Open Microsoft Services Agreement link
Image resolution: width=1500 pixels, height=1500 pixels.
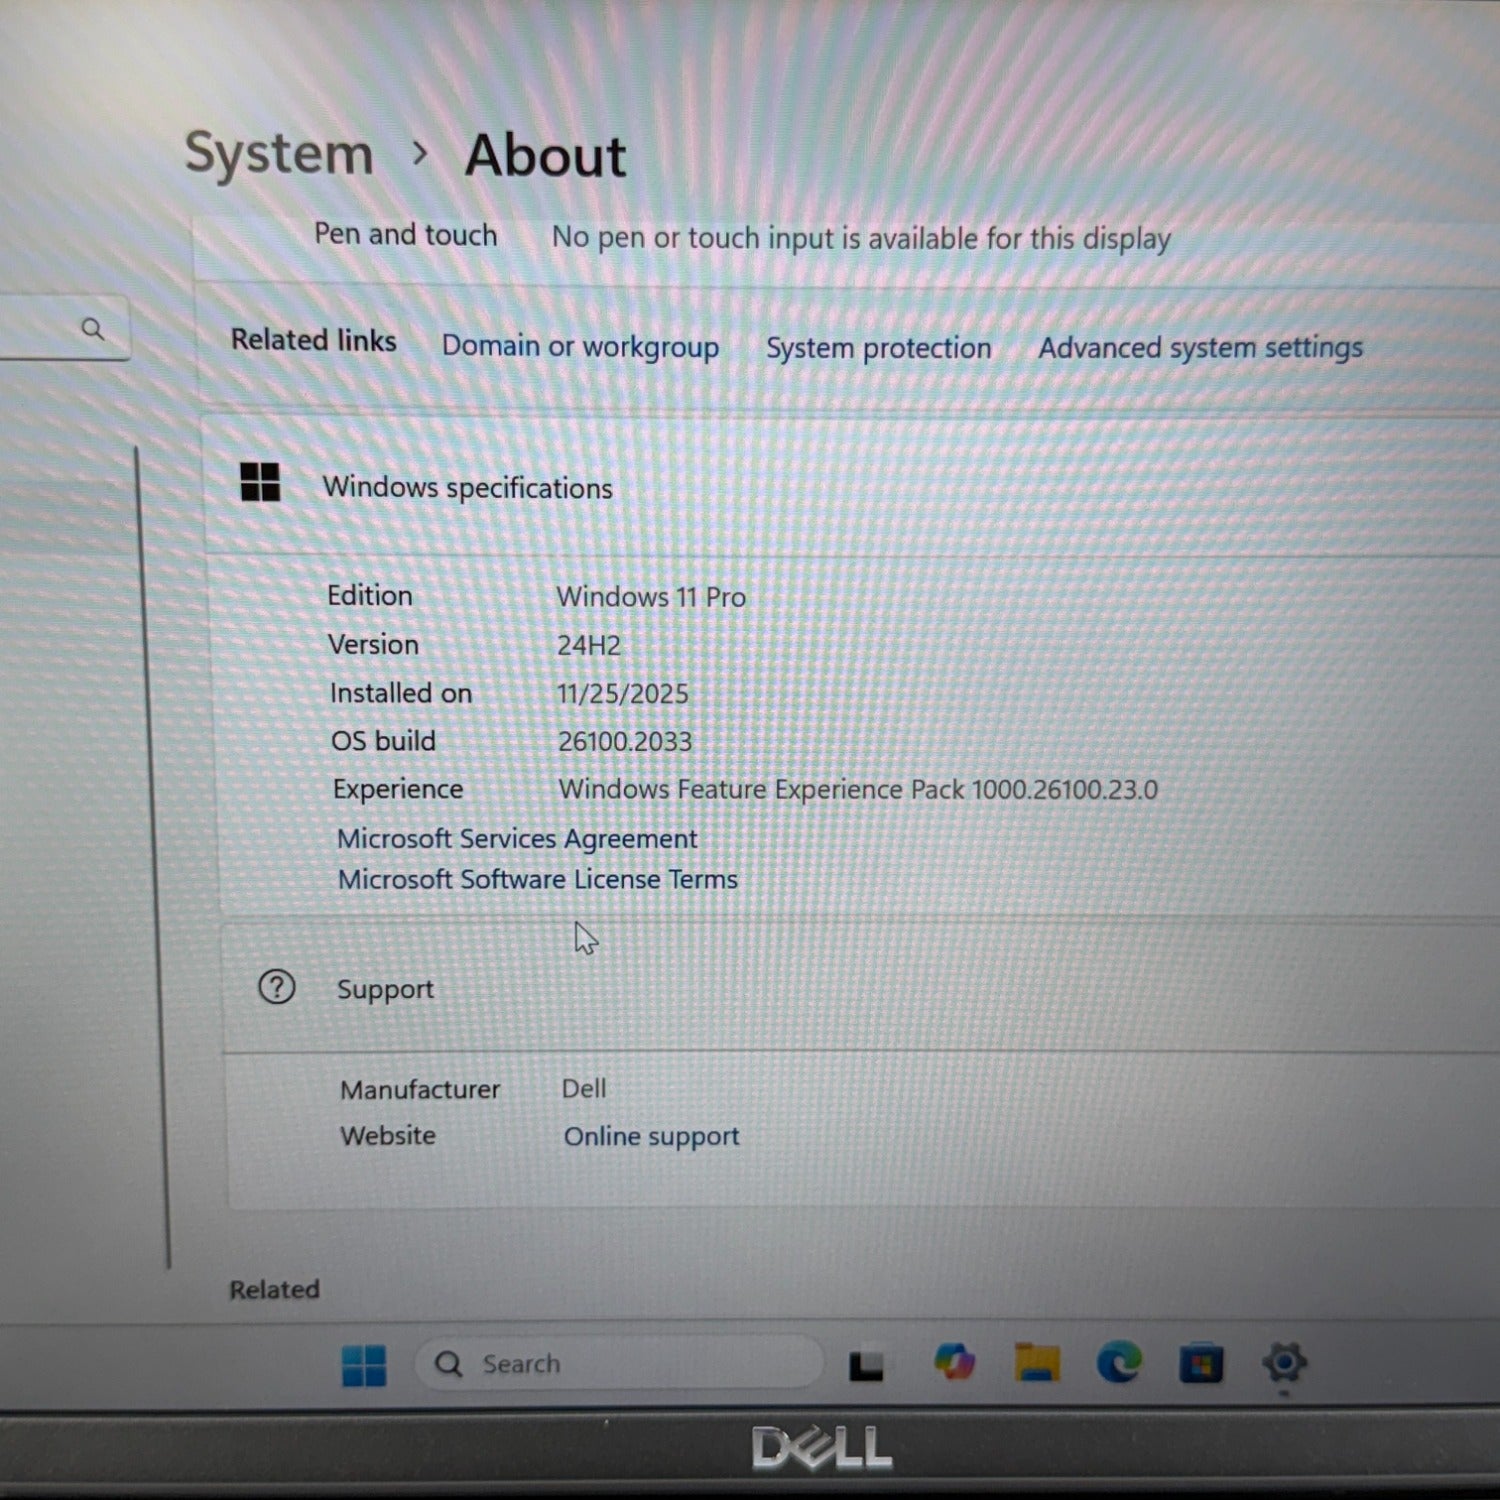pyautogui.click(x=517, y=838)
